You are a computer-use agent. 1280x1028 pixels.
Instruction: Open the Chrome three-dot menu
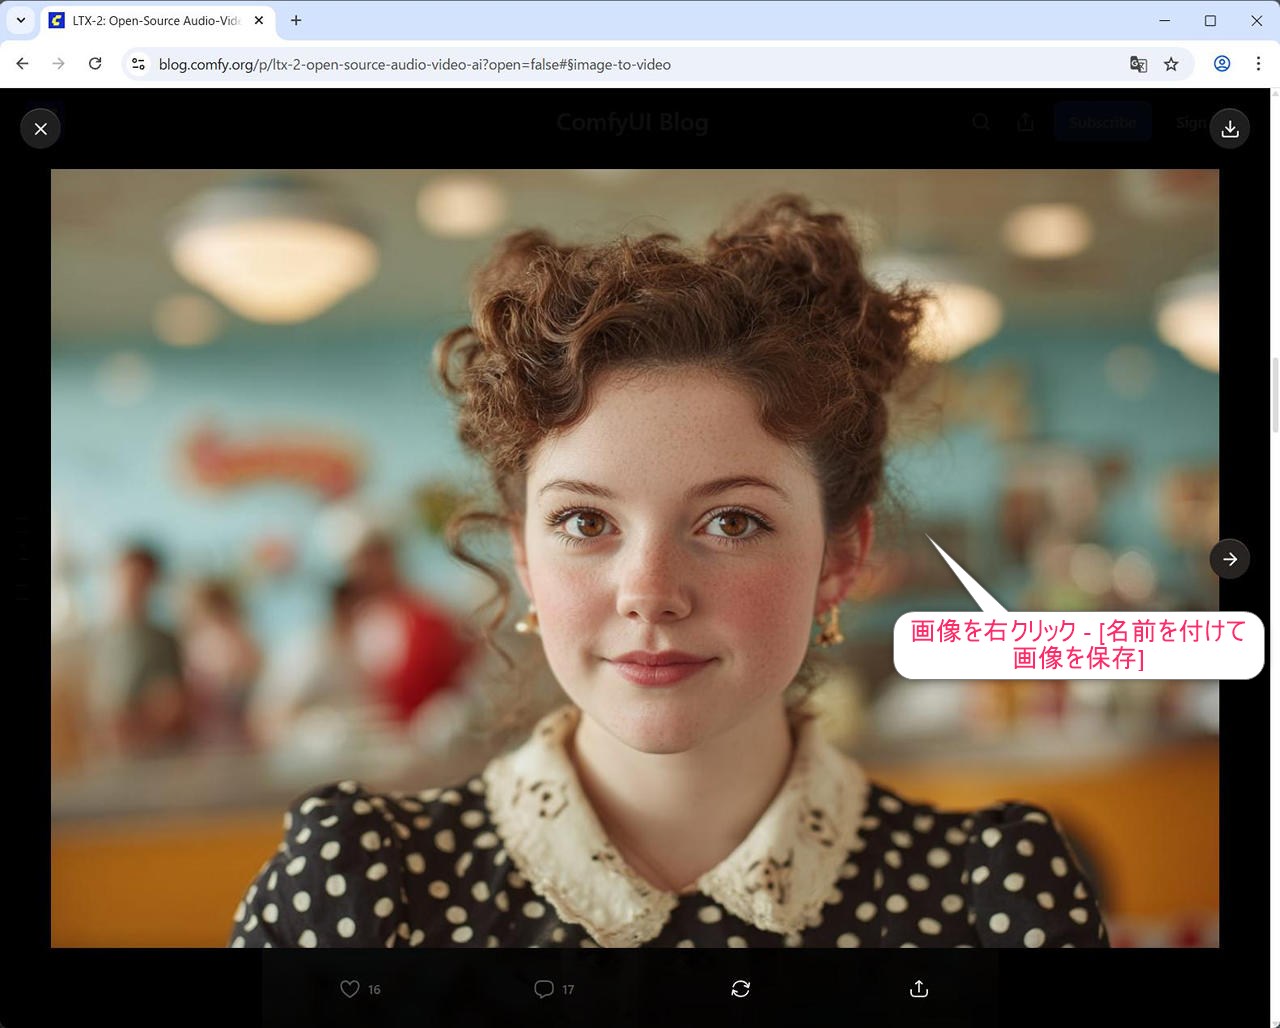[x=1258, y=64]
